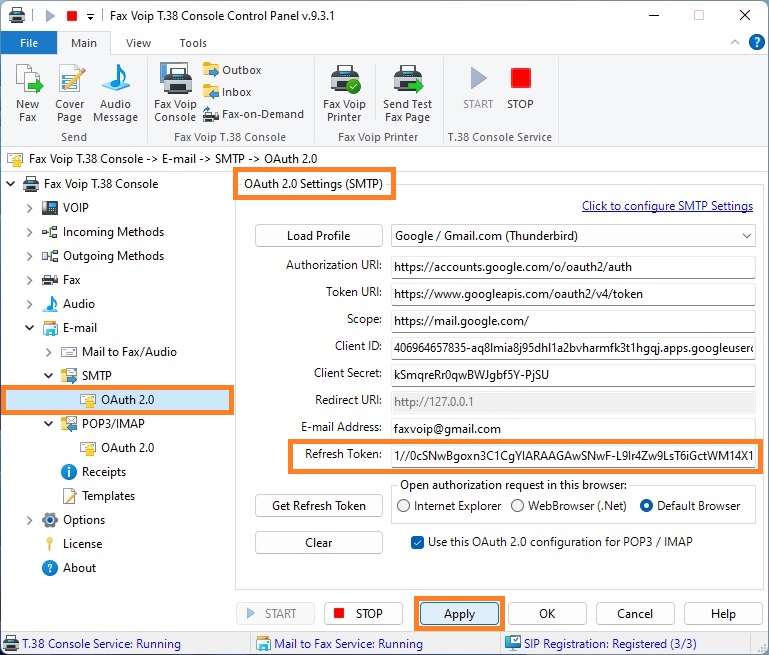The image size is (769, 655).
Task: Select the Fax tree node
Action: (61, 280)
